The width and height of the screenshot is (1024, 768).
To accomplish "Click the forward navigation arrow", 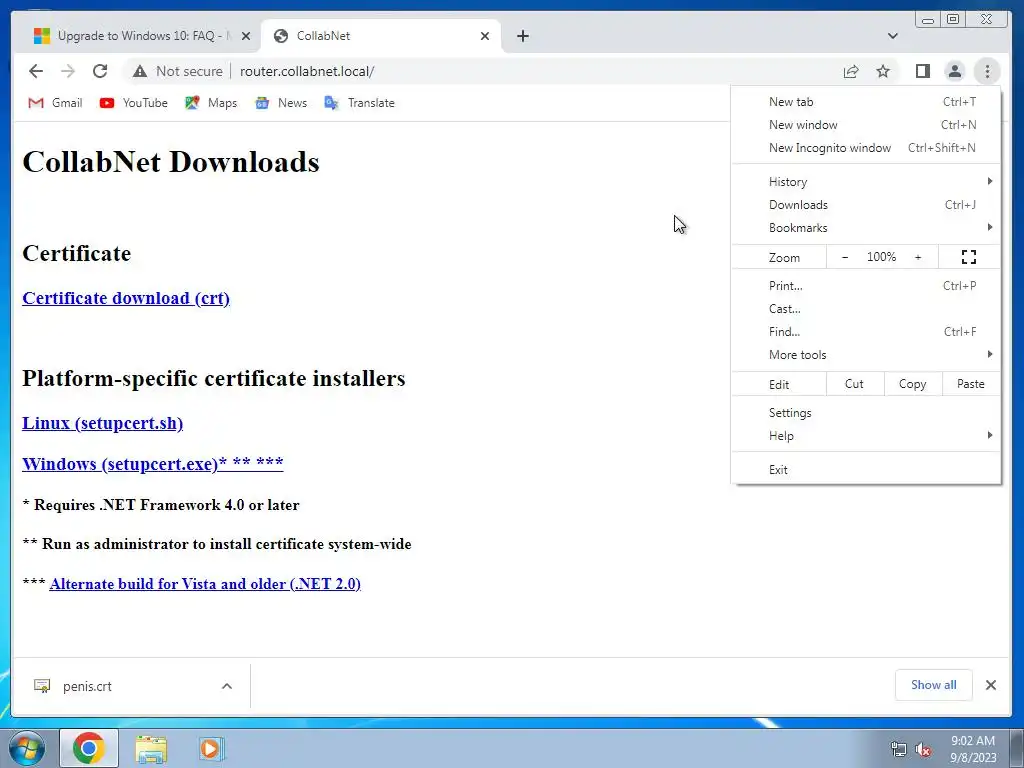I will point(68,71).
